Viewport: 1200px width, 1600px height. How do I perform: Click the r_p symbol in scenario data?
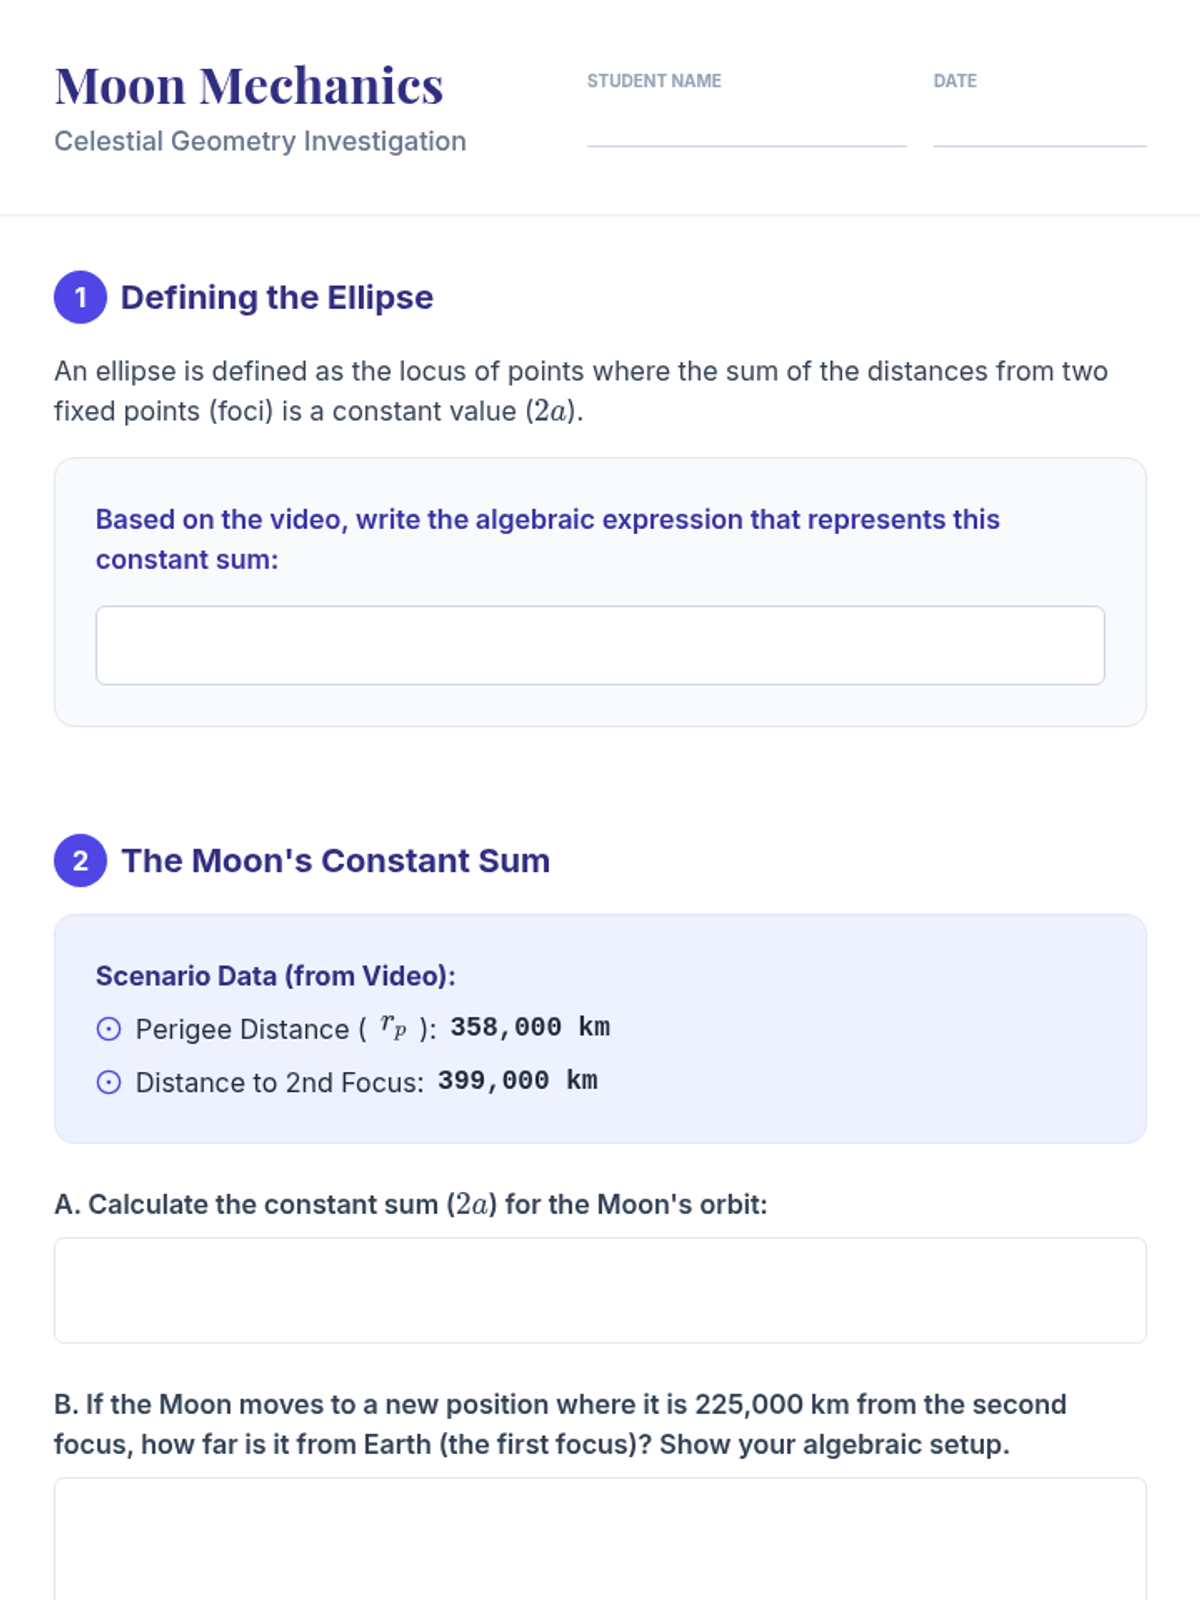pyautogui.click(x=393, y=1027)
